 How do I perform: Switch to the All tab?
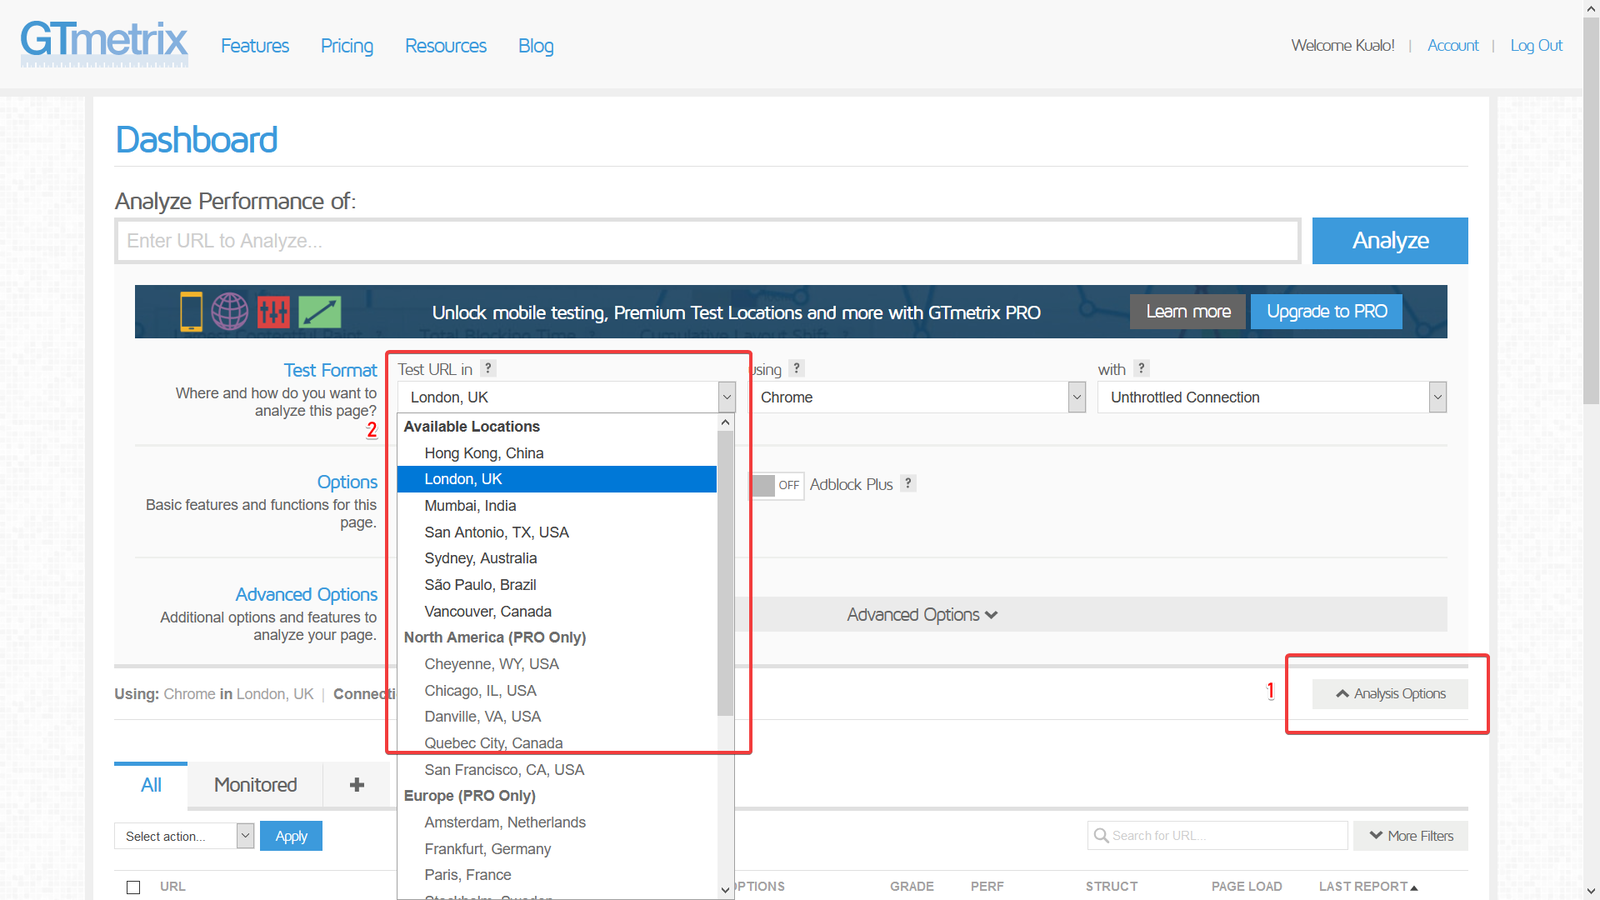[151, 785]
